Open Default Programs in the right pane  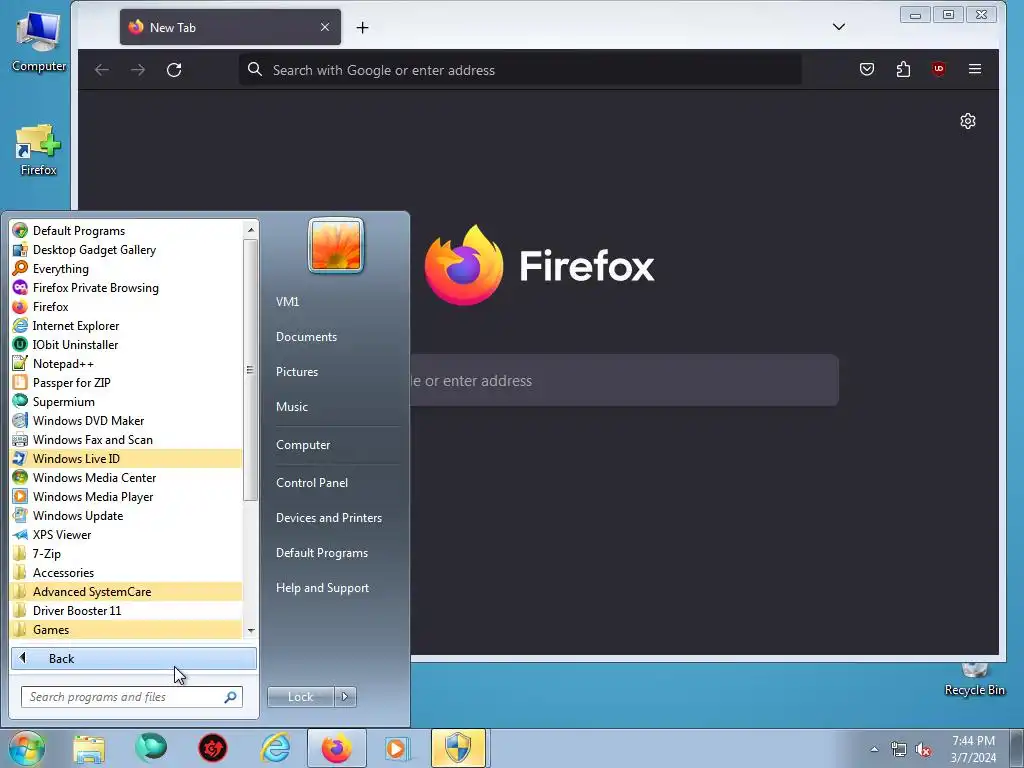coord(321,552)
